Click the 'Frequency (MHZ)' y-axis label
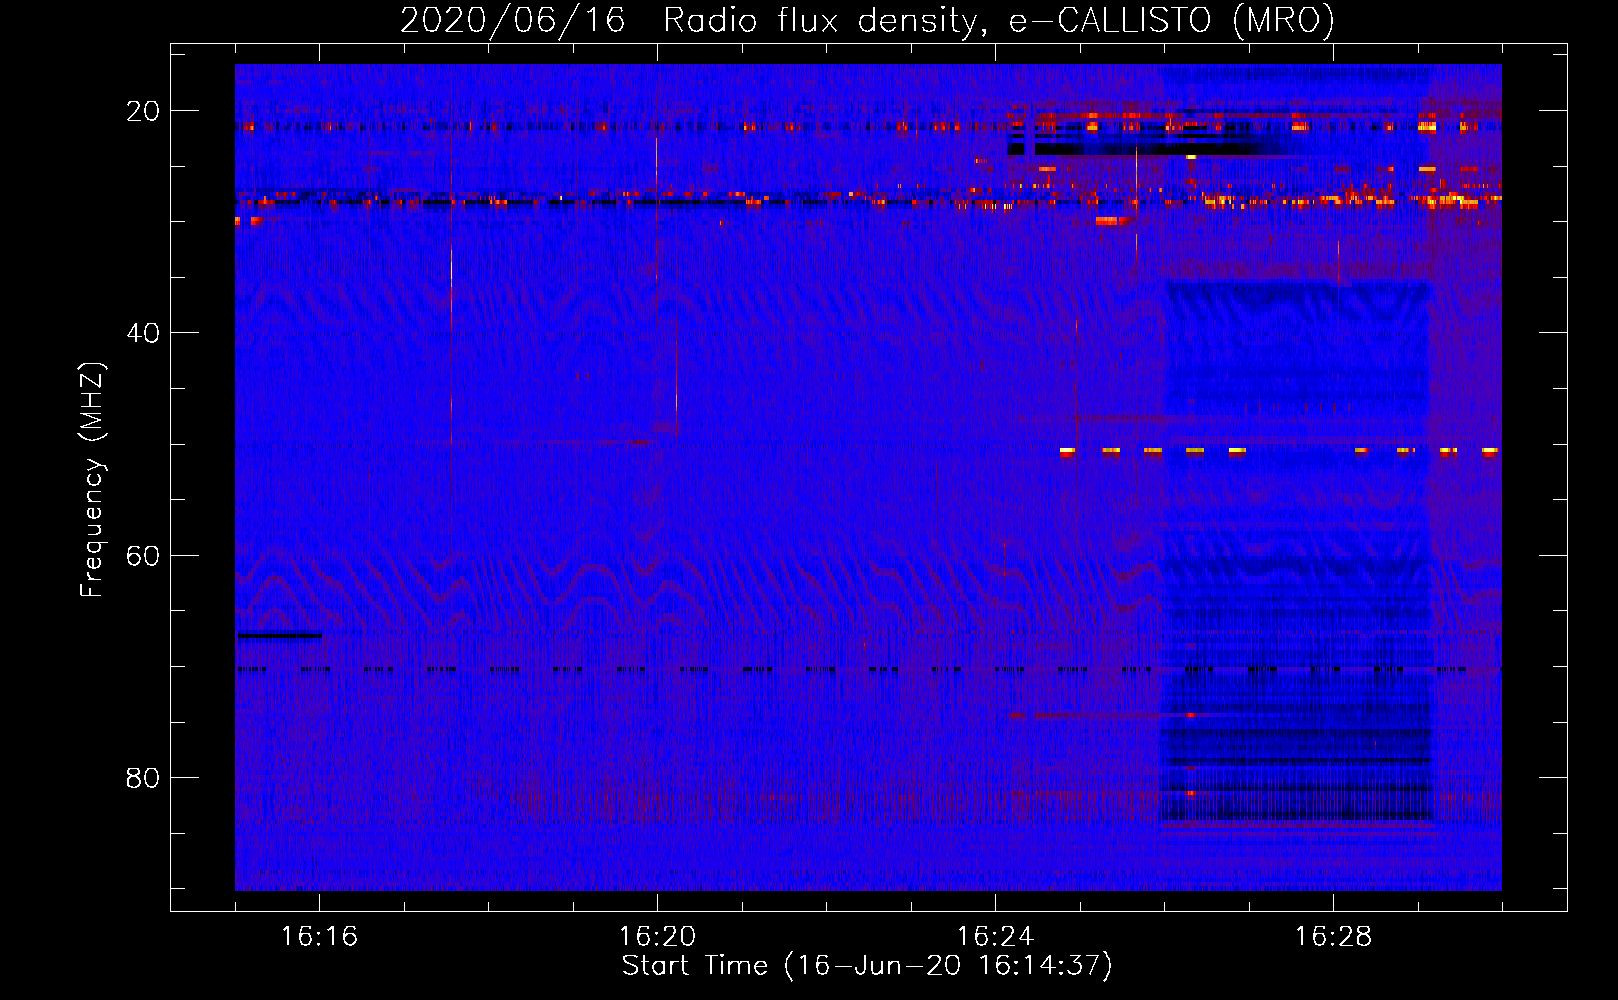 pos(92,480)
